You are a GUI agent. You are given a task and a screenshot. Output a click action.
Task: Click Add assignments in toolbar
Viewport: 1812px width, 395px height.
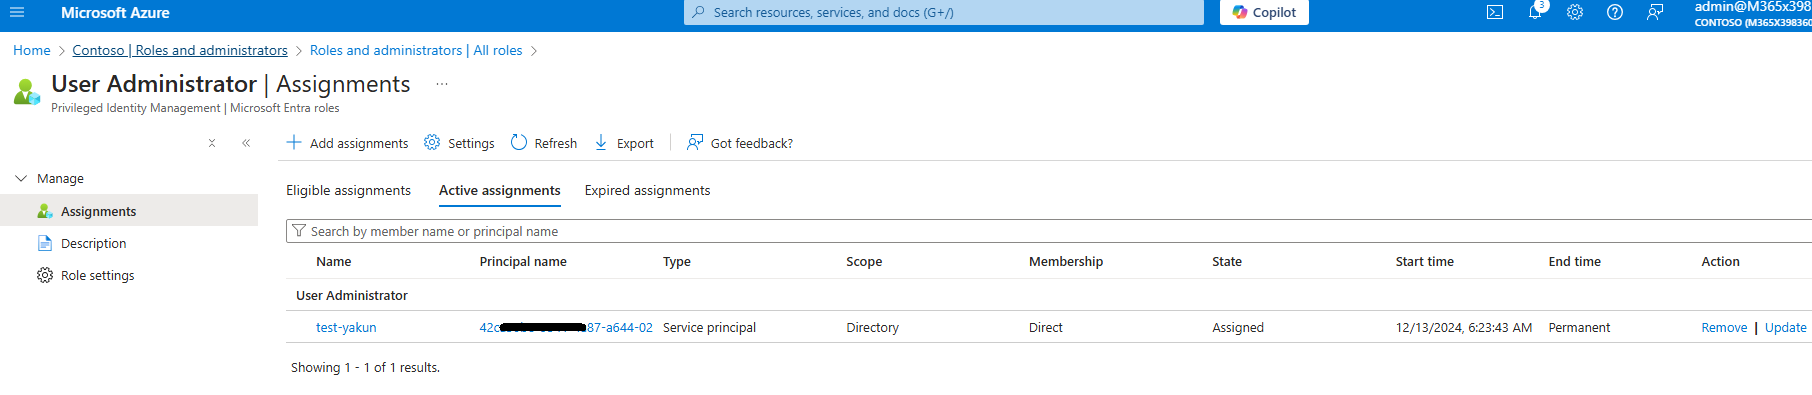347,143
